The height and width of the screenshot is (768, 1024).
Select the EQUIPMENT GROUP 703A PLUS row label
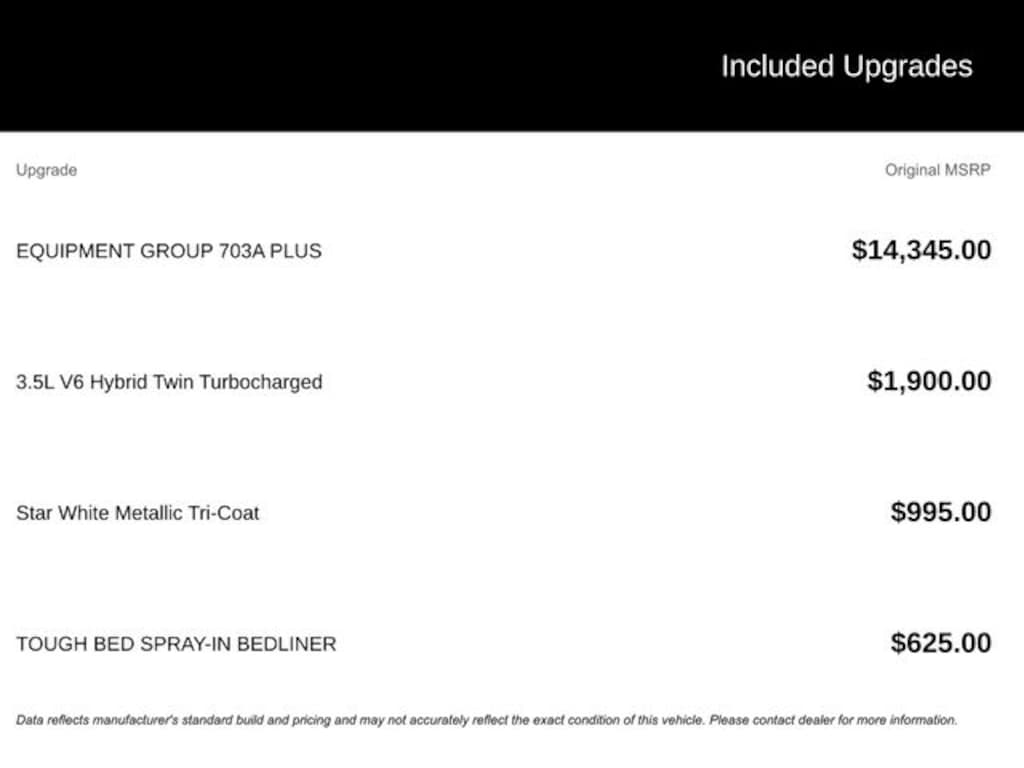tap(168, 251)
